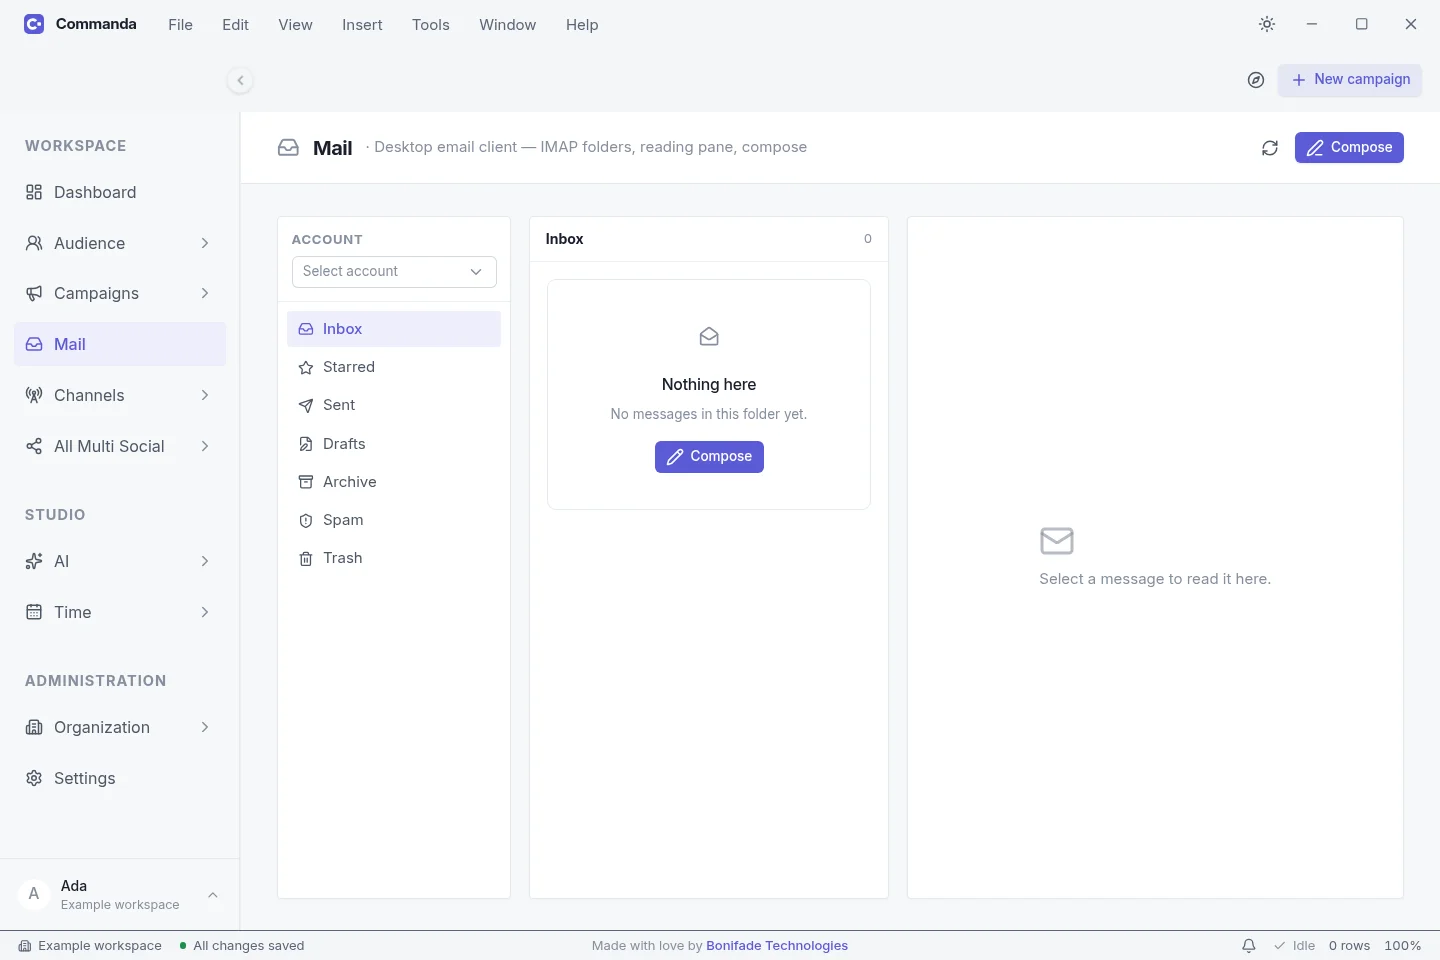Expand the Audience section
Viewport: 1440px width, 960px height.
click(120, 243)
